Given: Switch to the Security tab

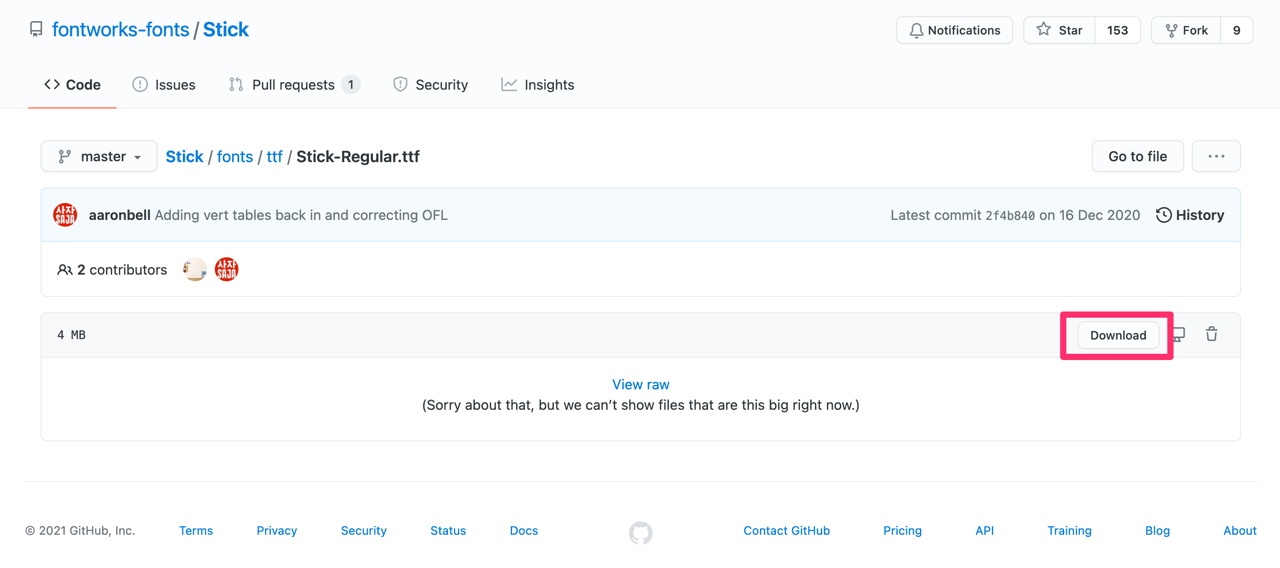Looking at the screenshot, I should coord(430,85).
